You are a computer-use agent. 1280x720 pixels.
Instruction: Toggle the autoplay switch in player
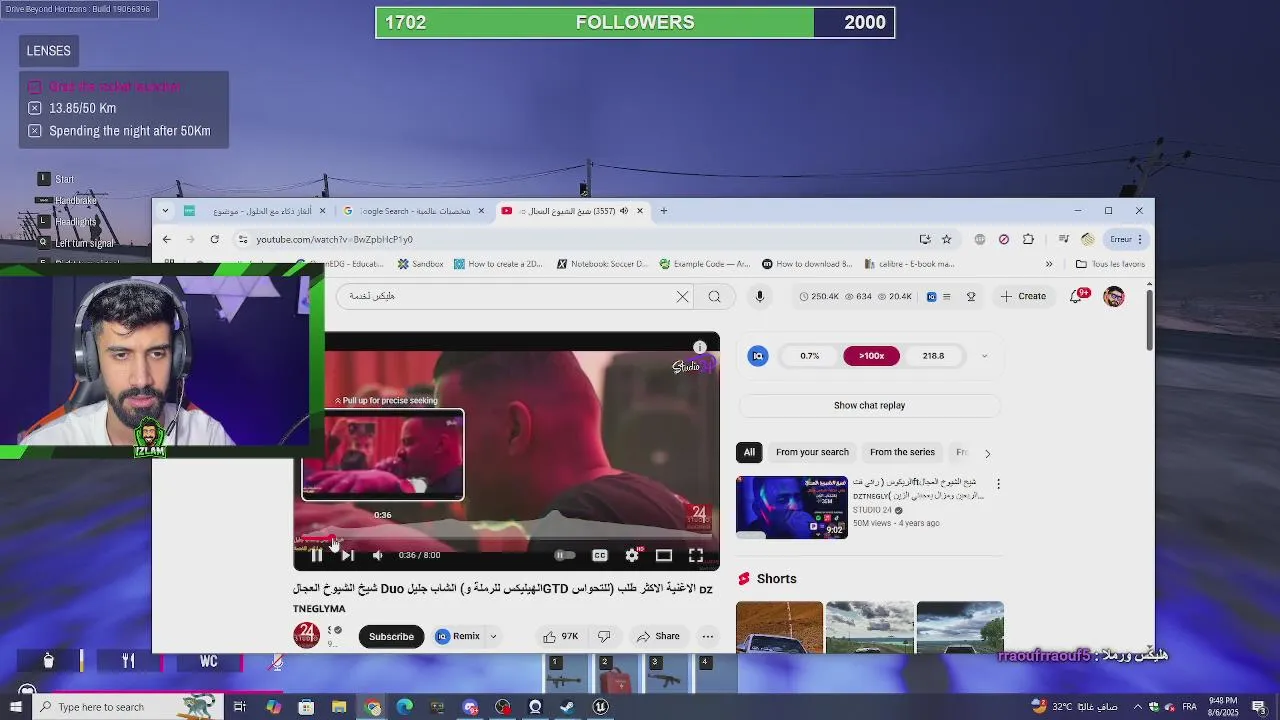(565, 555)
